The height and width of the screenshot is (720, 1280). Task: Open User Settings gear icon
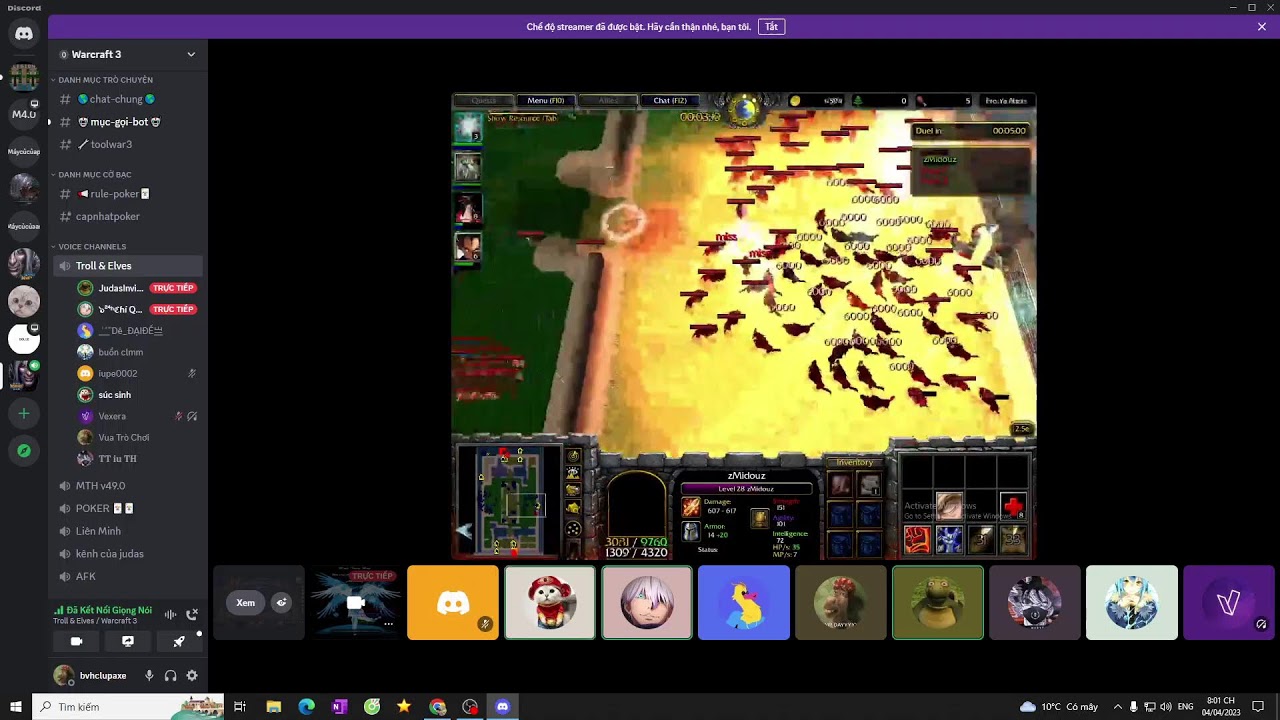[x=192, y=676]
